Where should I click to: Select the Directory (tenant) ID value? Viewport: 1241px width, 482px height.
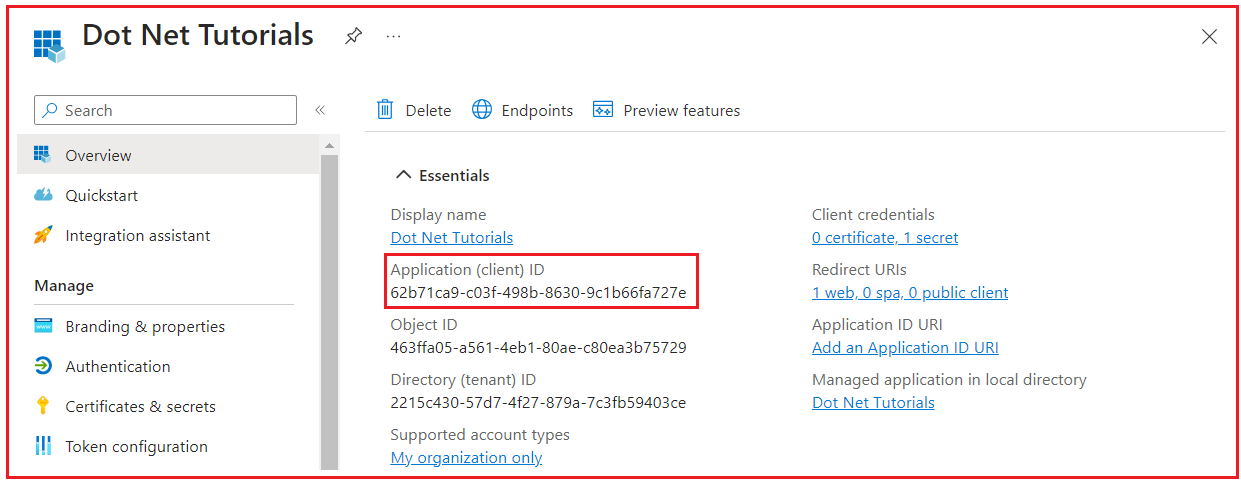[539, 403]
